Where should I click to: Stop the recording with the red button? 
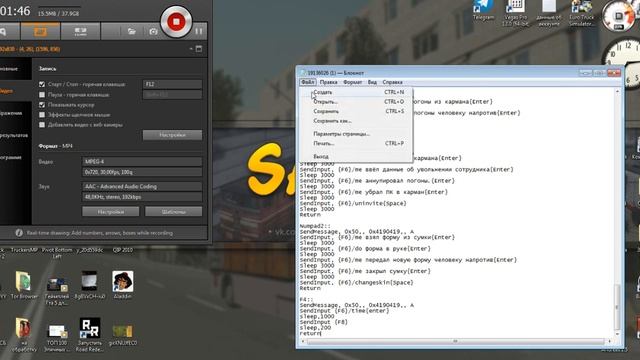click(x=176, y=22)
